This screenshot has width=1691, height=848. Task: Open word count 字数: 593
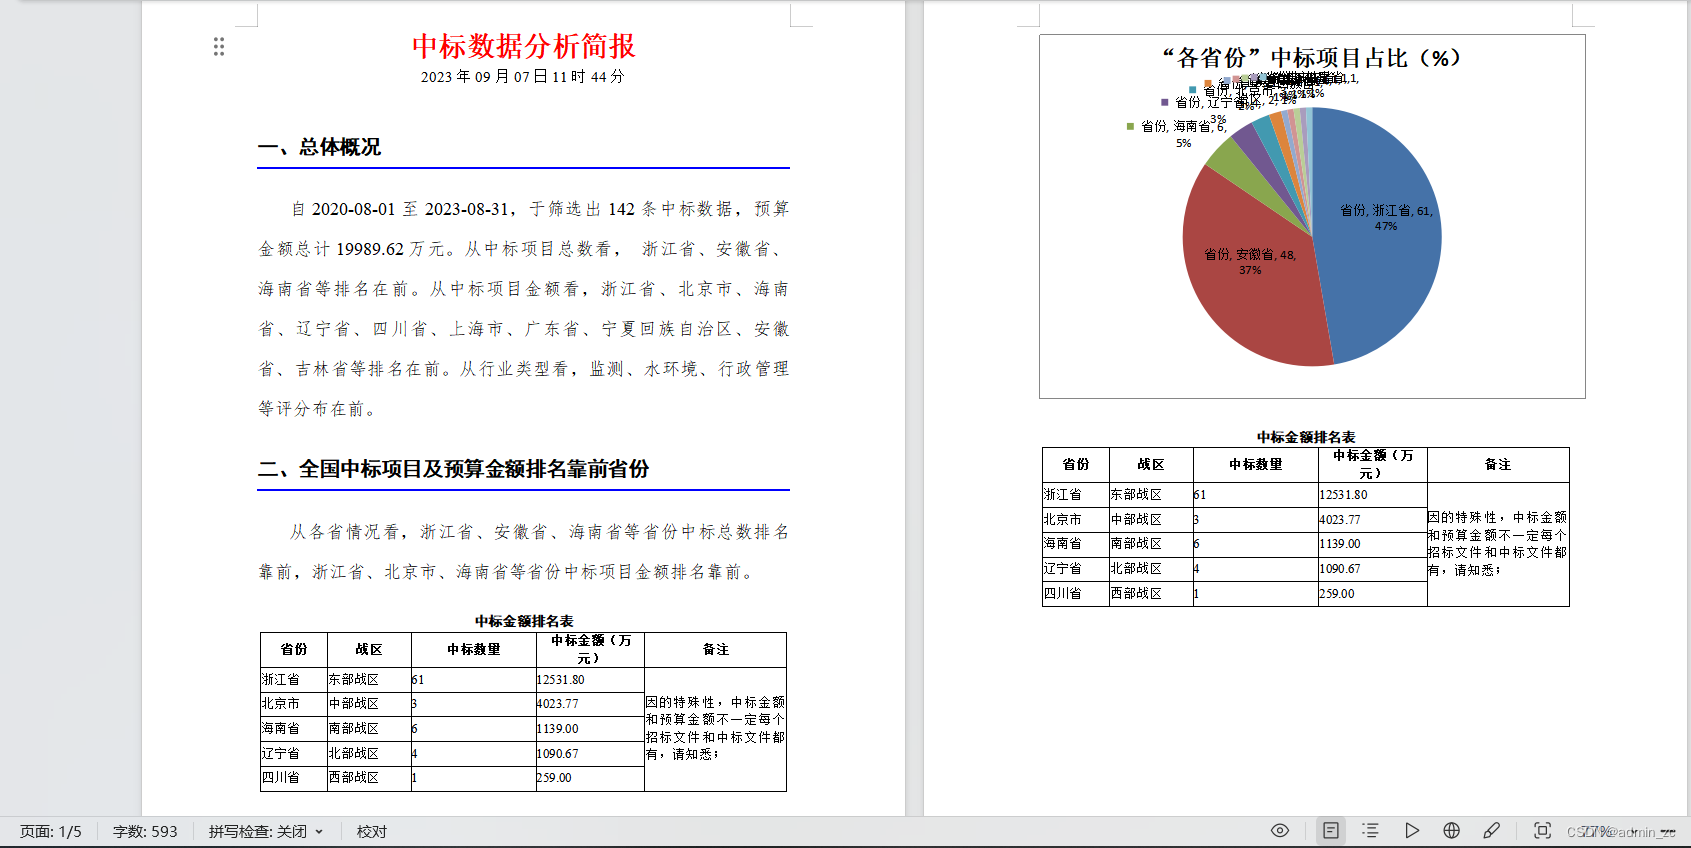pos(145,832)
